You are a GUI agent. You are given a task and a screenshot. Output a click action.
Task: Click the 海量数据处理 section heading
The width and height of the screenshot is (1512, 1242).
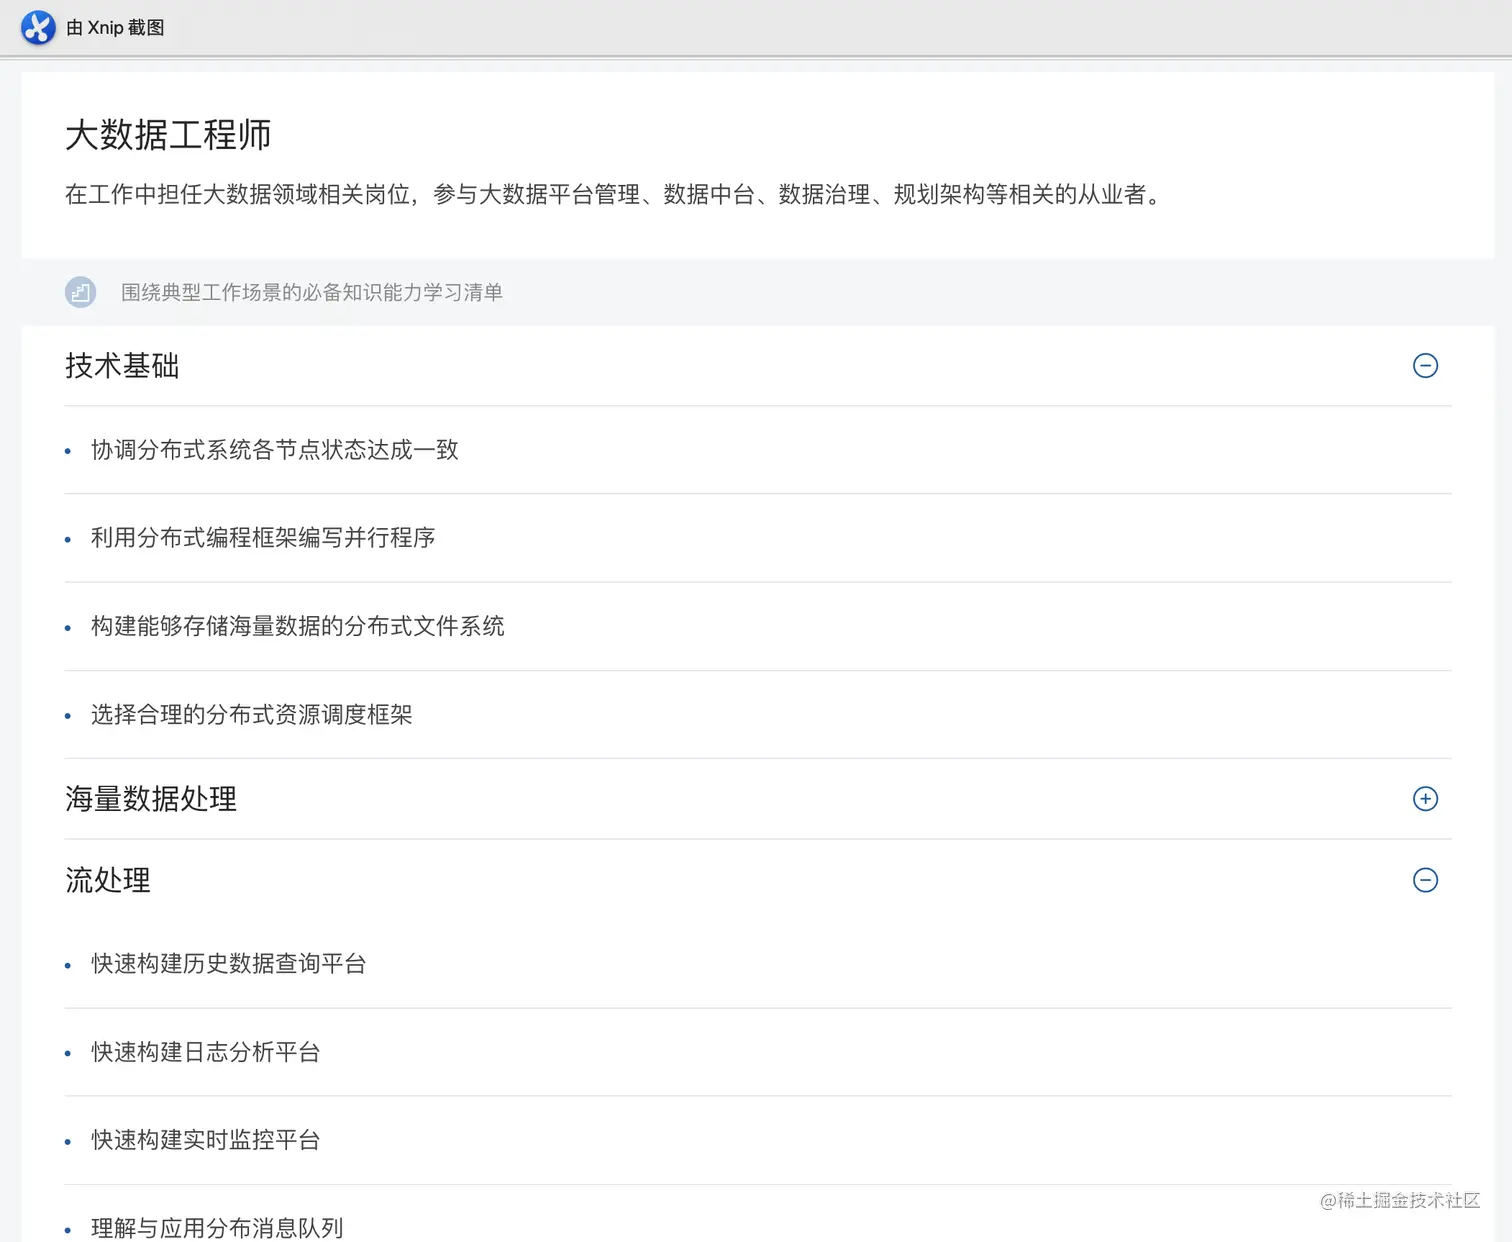click(151, 799)
